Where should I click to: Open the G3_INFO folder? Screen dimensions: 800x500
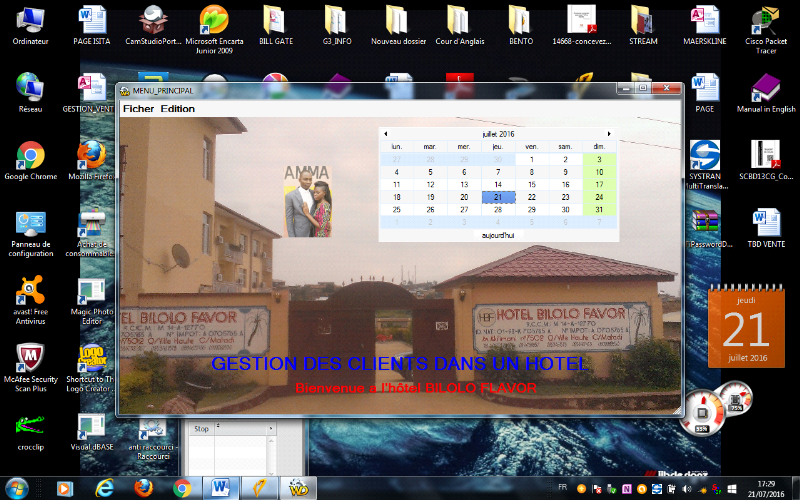(x=337, y=26)
